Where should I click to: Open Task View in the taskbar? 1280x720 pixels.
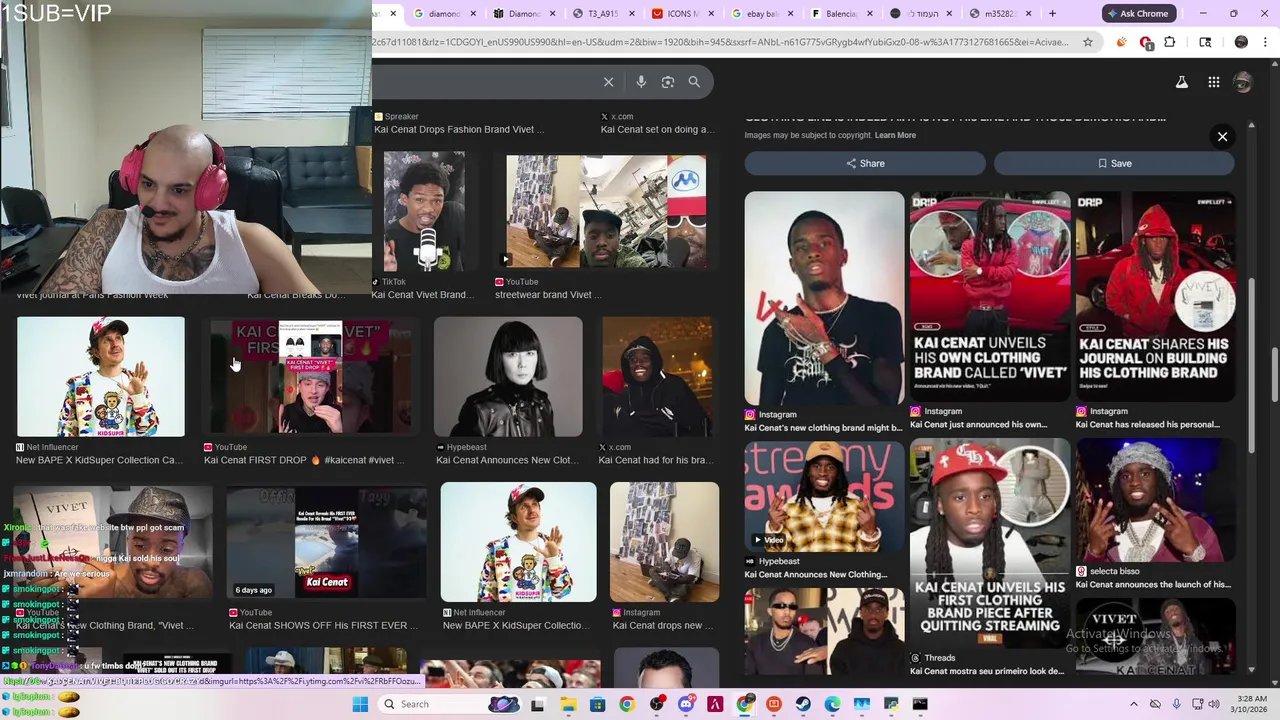coord(537,704)
